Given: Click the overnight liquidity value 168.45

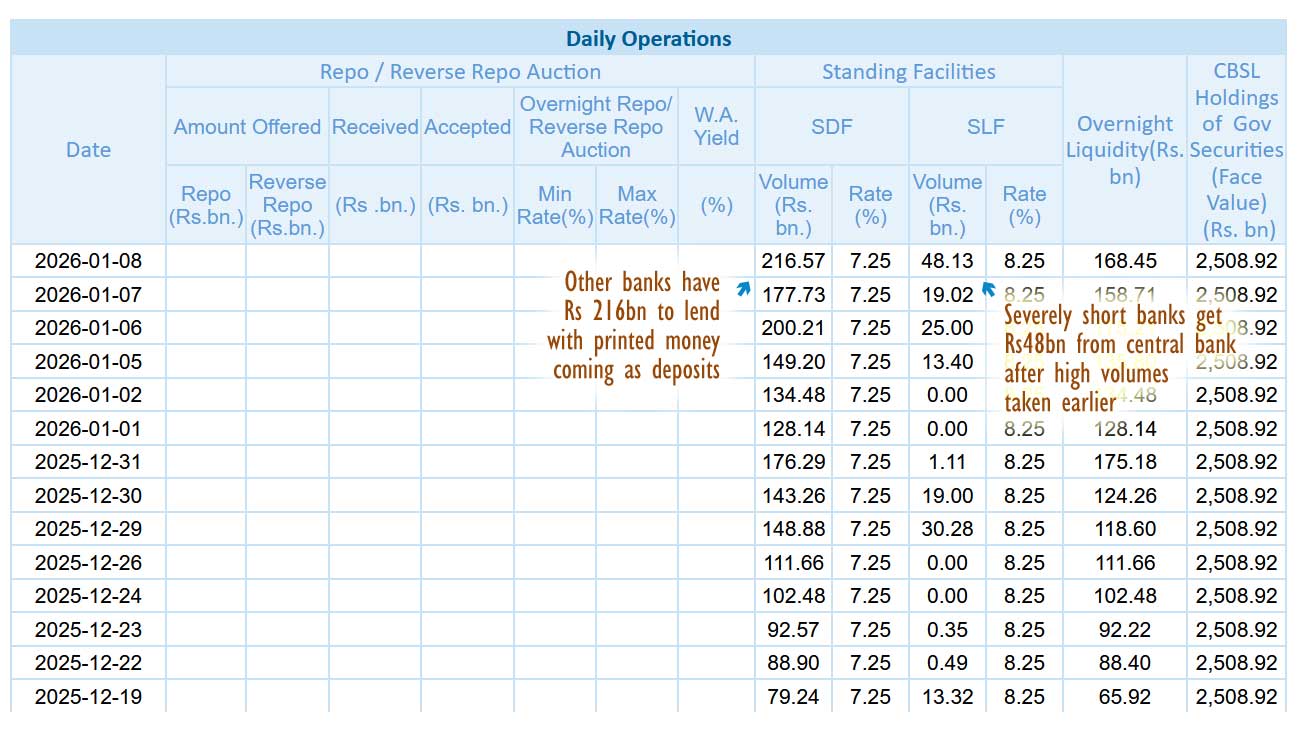Looking at the screenshot, I should [x=1124, y=261].
